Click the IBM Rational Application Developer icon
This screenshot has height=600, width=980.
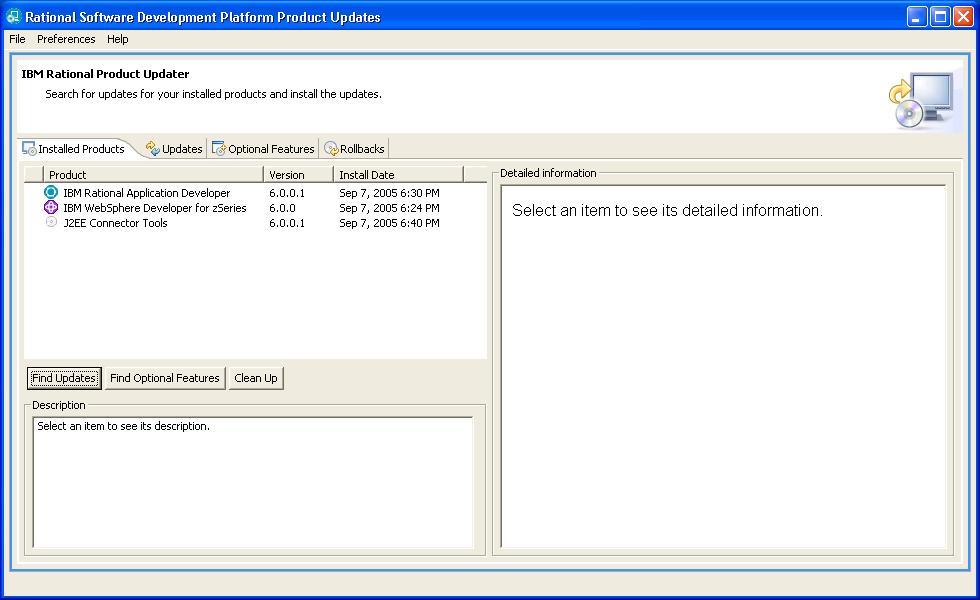click(x=51, y=193)
